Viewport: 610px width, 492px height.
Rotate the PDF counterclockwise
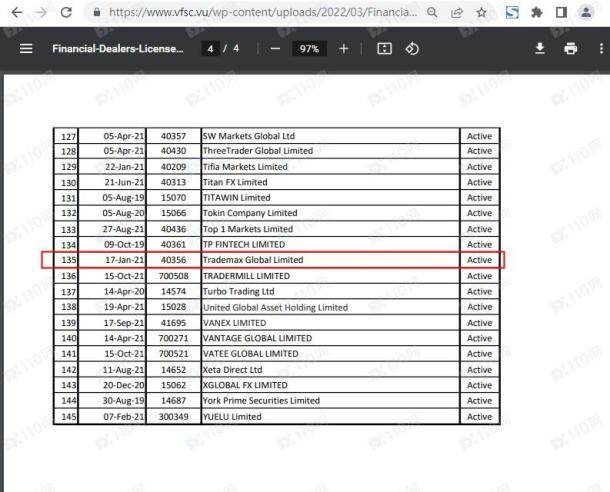pos(412,49)
